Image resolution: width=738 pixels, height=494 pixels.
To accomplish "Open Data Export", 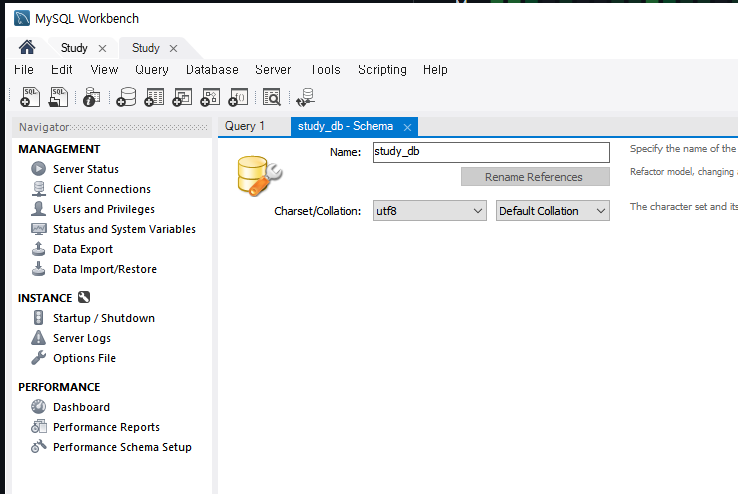I will coord(83,249).
